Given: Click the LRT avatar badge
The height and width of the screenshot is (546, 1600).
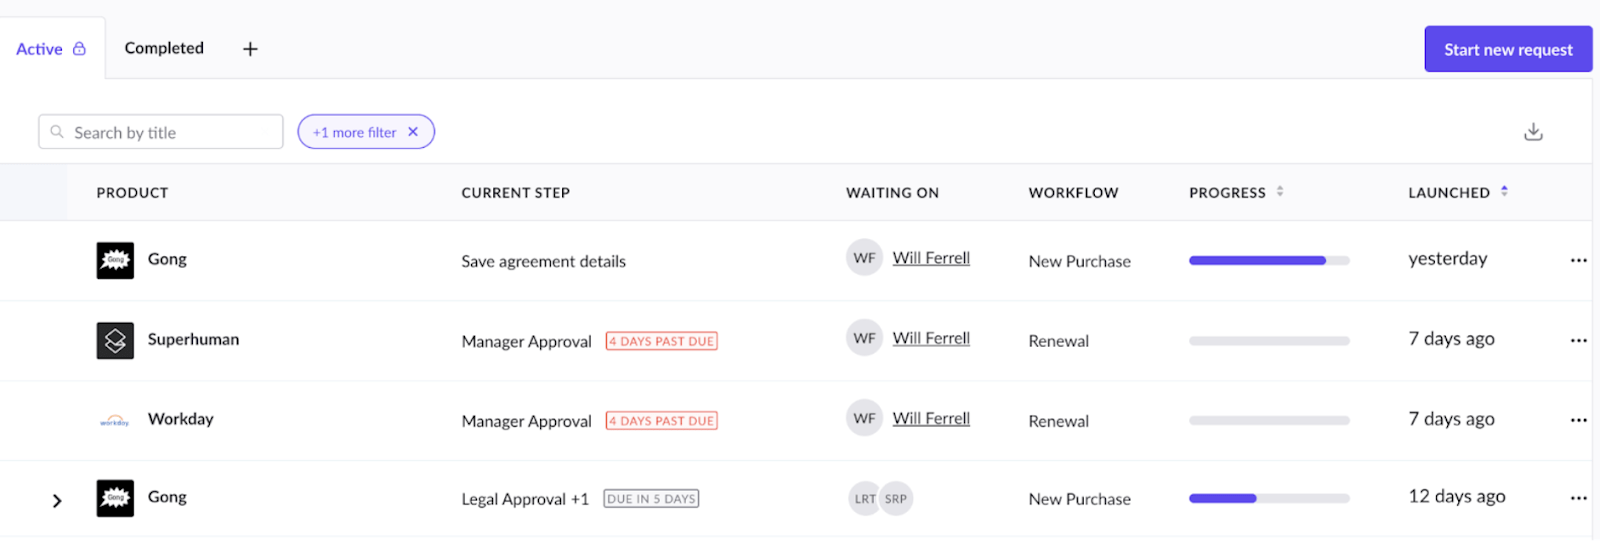Looking at the screenshot, I should (x=862, y=499).
